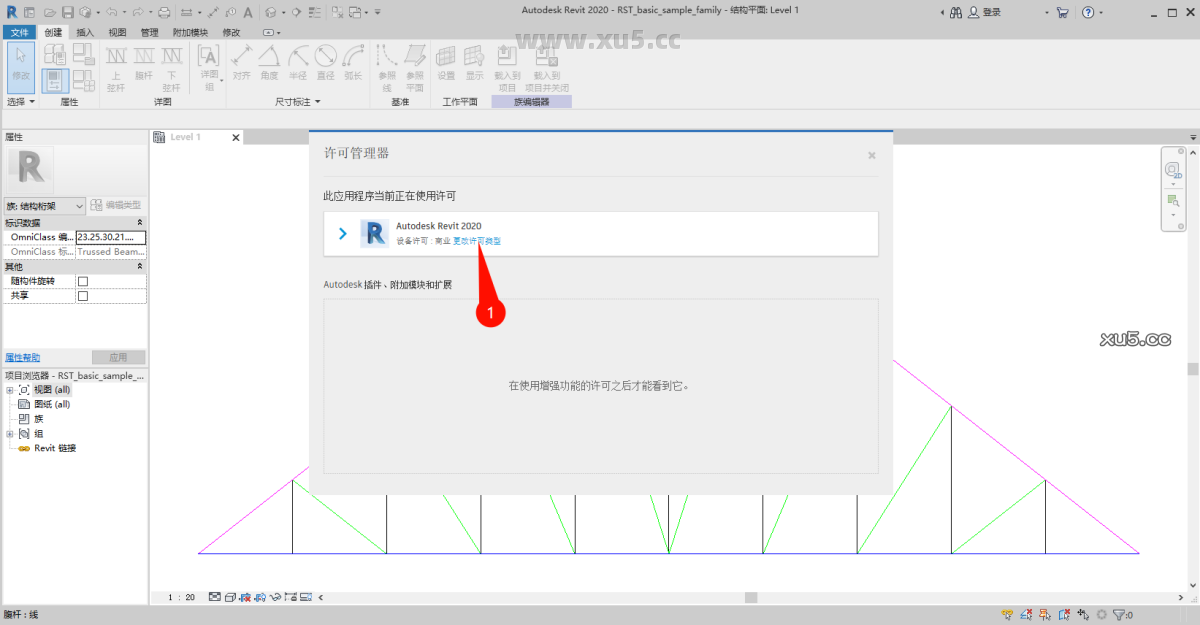The width and height of the screenshot is (1200, 625).
Task: Select the 参照平面 reference plane tool
Action: (415, 68)
